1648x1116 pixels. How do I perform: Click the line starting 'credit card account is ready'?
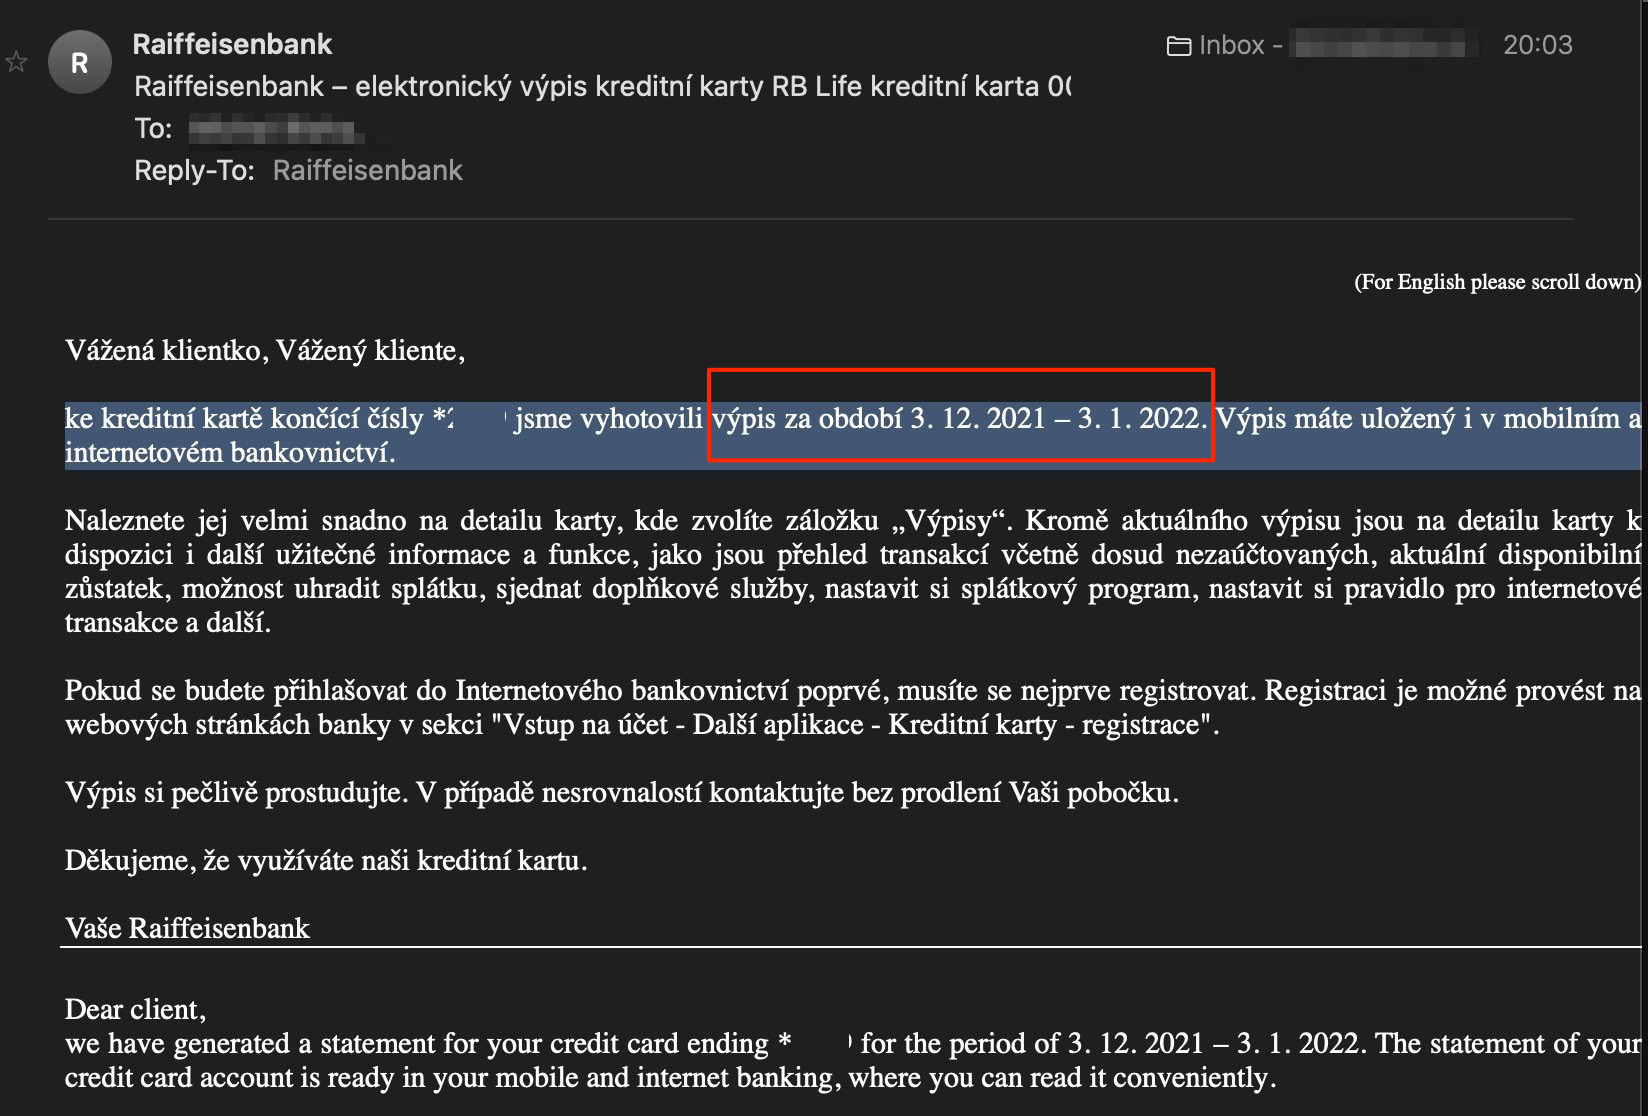pyautogui.click(x=670, y=1078)
